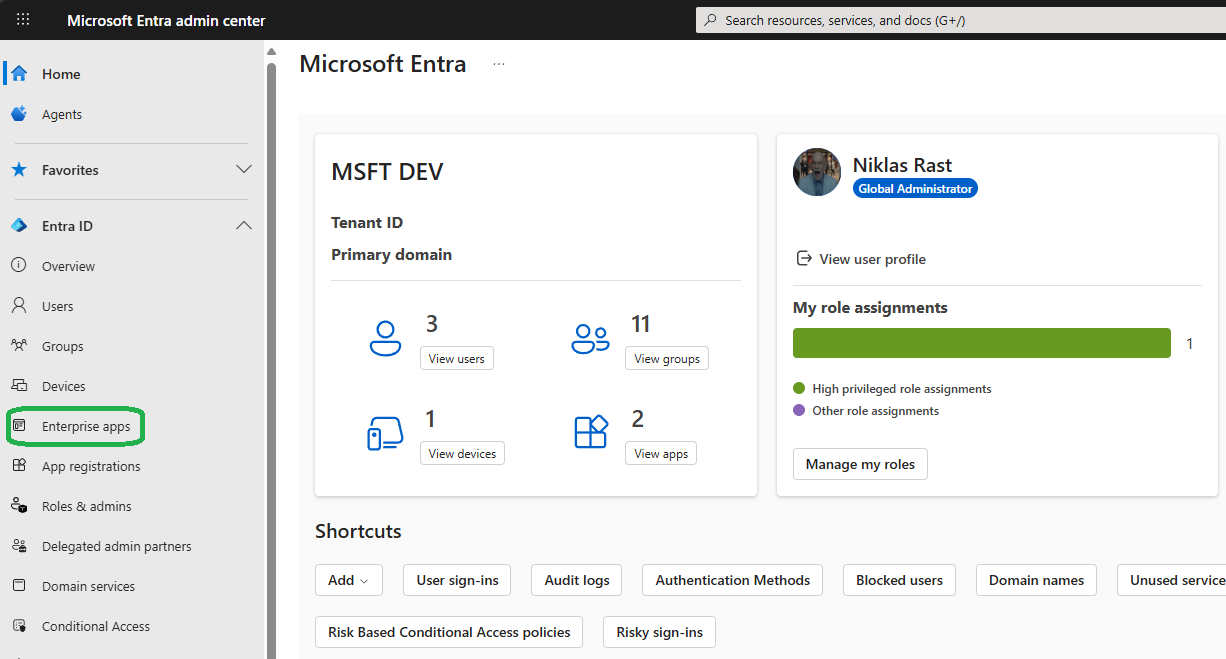
Task: Open Devices via its sidebar icon
Action: 19,386
